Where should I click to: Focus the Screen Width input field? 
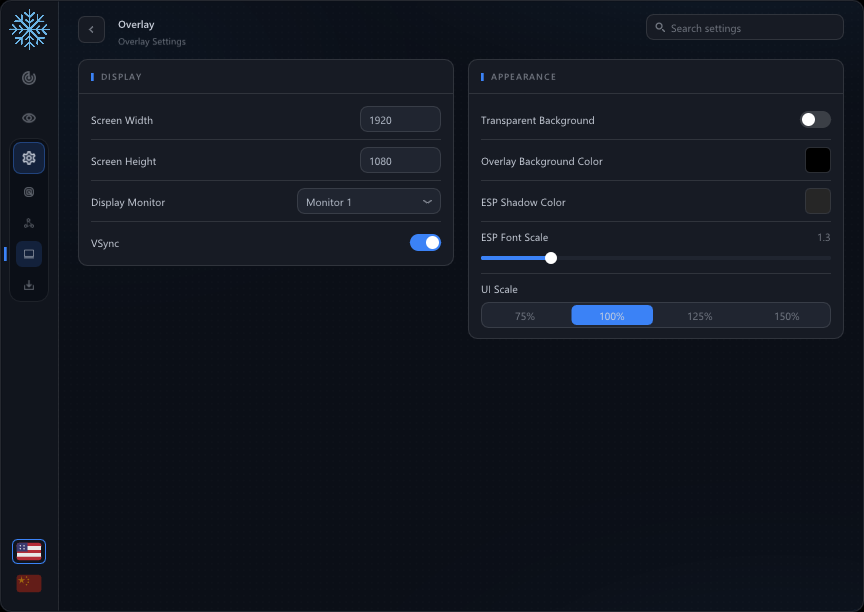pos(401,120)
